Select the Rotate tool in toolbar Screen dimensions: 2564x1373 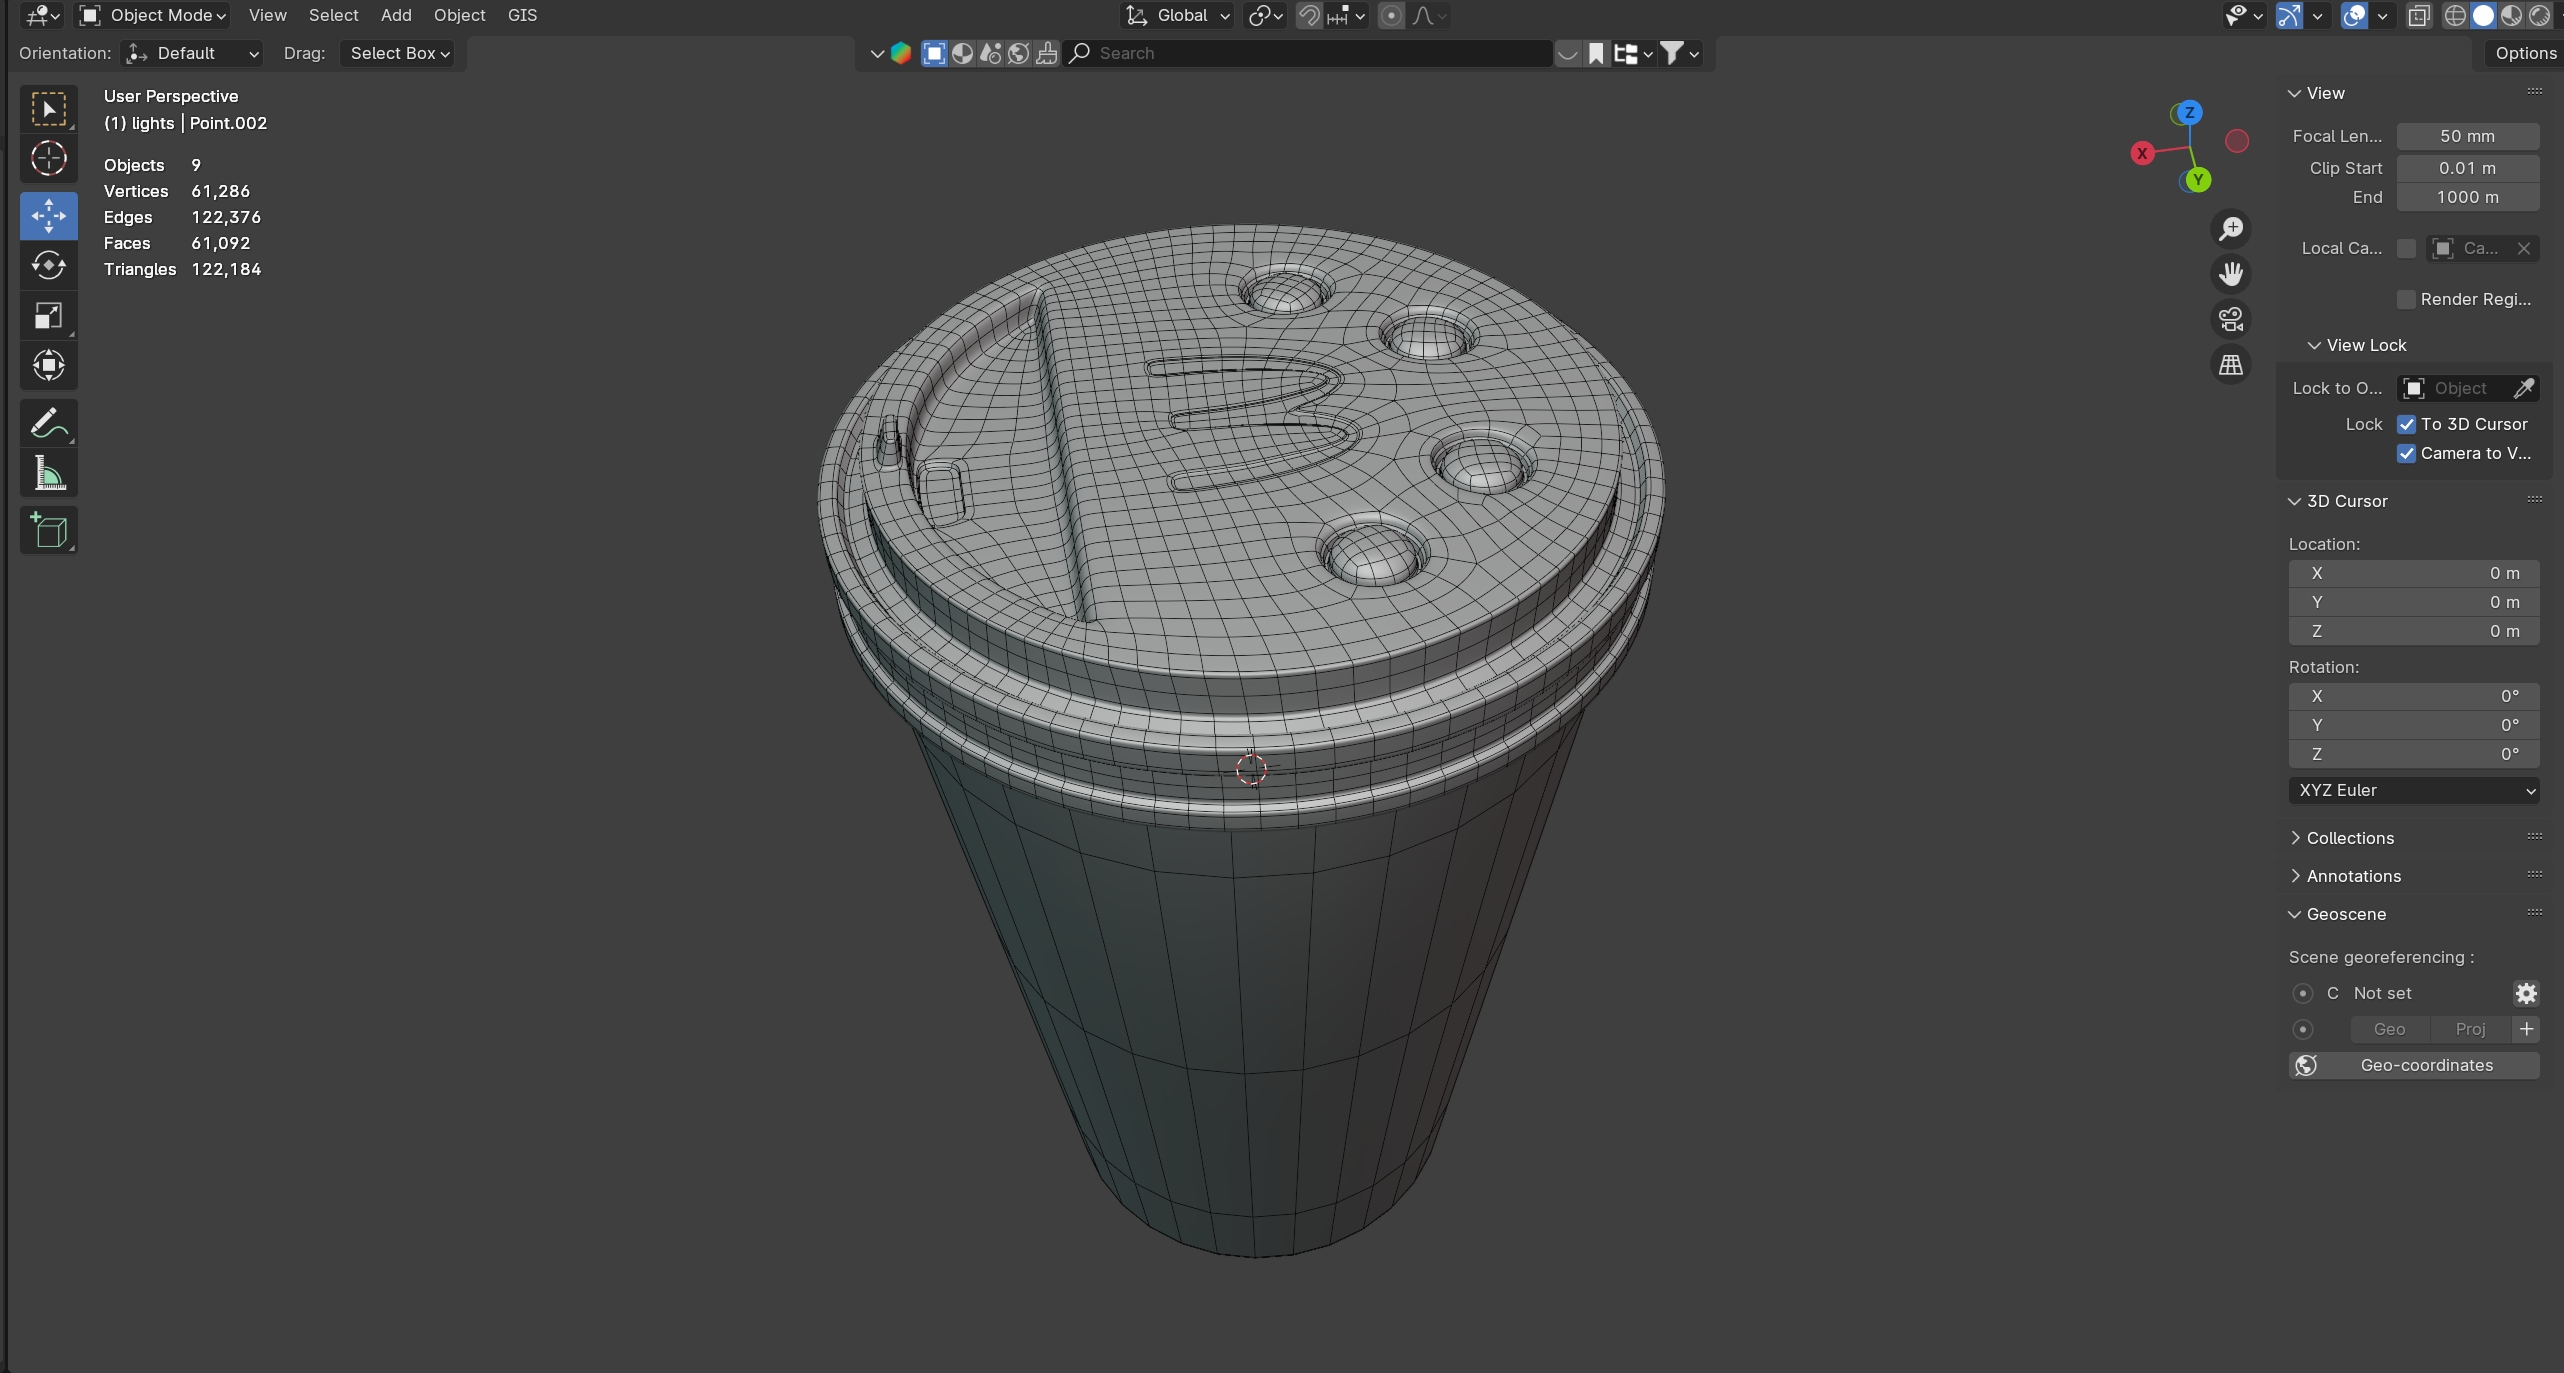coord(48,265)
